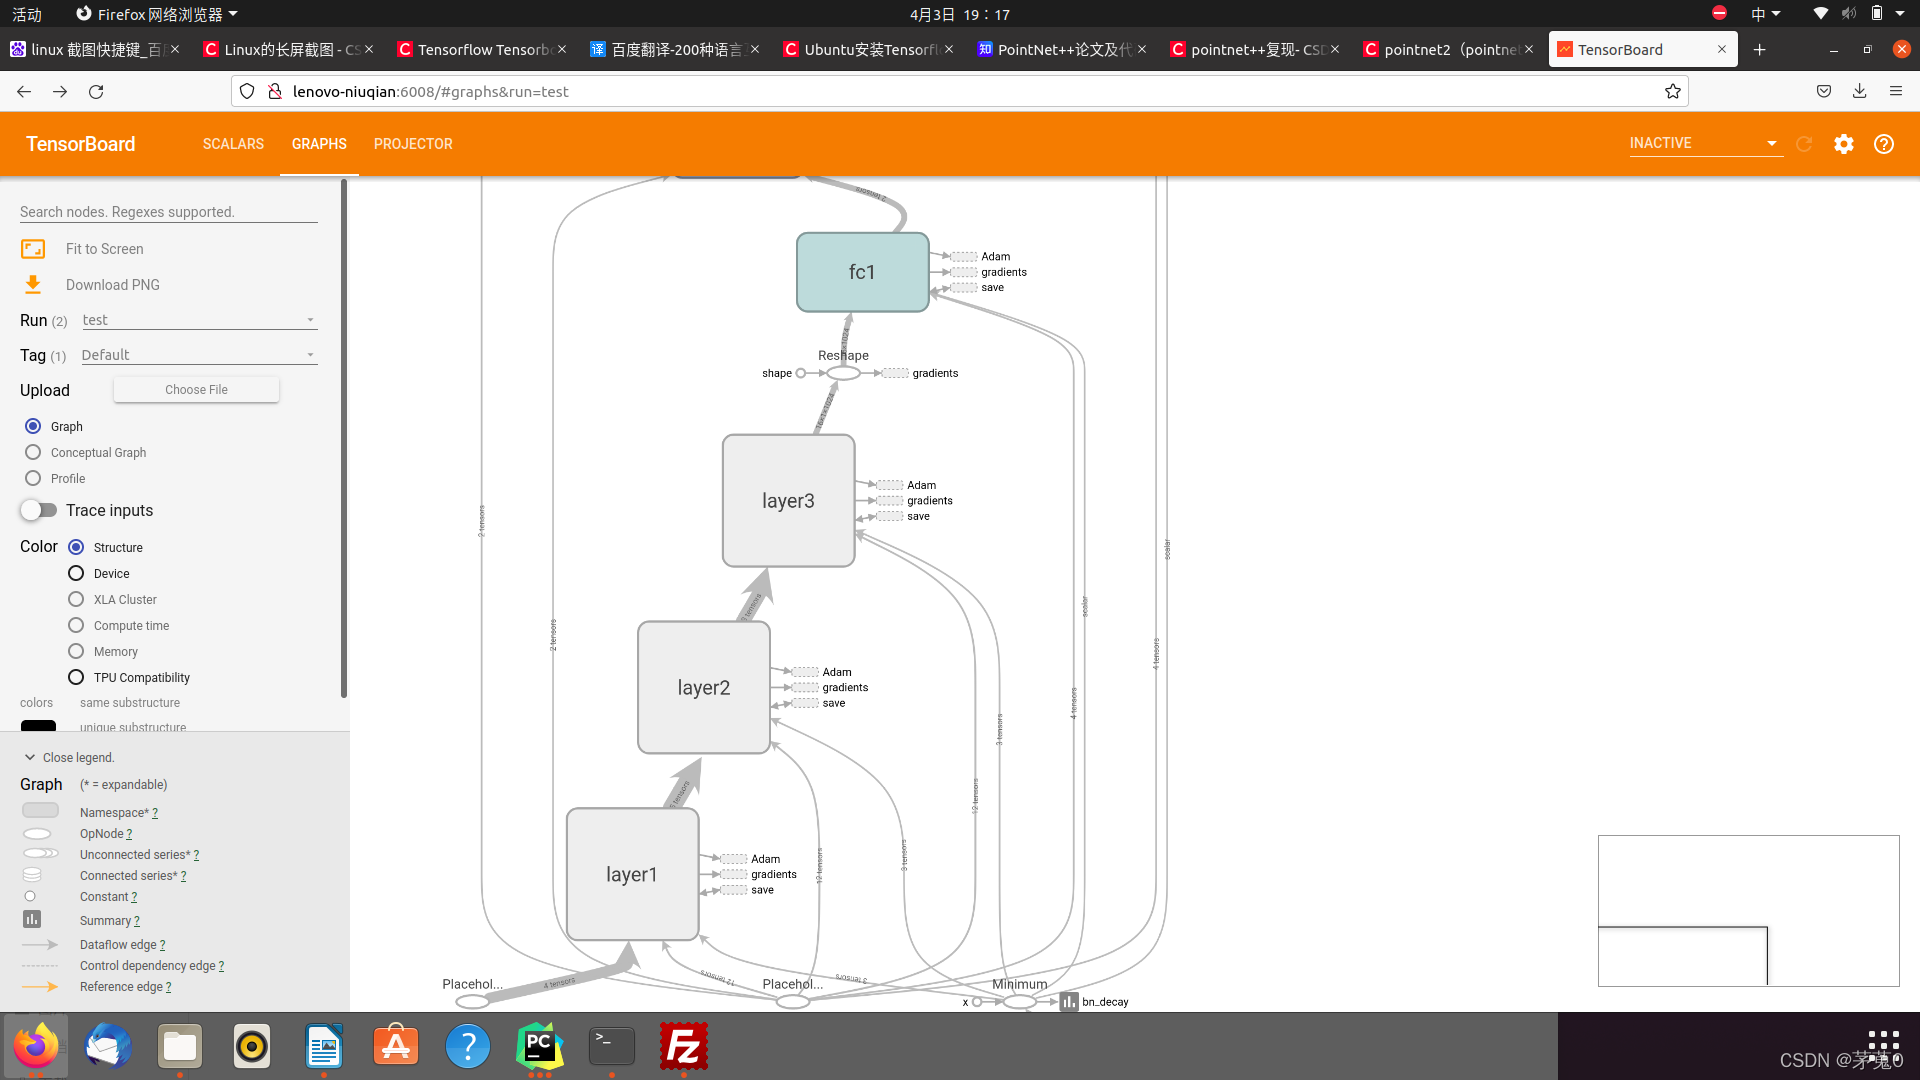This screenshot has height=1080, width=1920.
Task: Bookmark this page with the star icon
Action: pos(1672,91)
